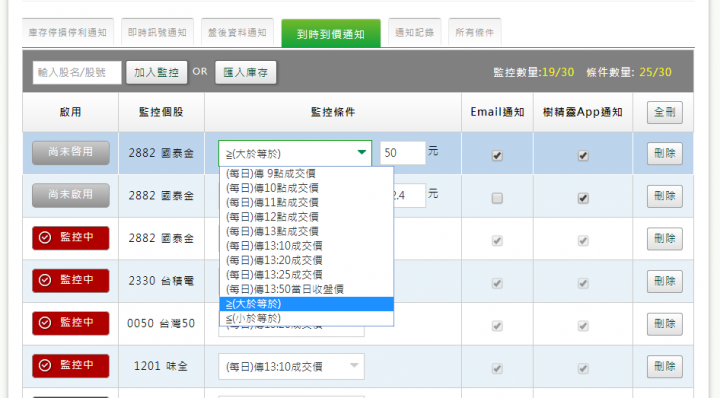Click 刪除 for 2330 台積電 row
720x398 pixels.
tap(664, 281)
